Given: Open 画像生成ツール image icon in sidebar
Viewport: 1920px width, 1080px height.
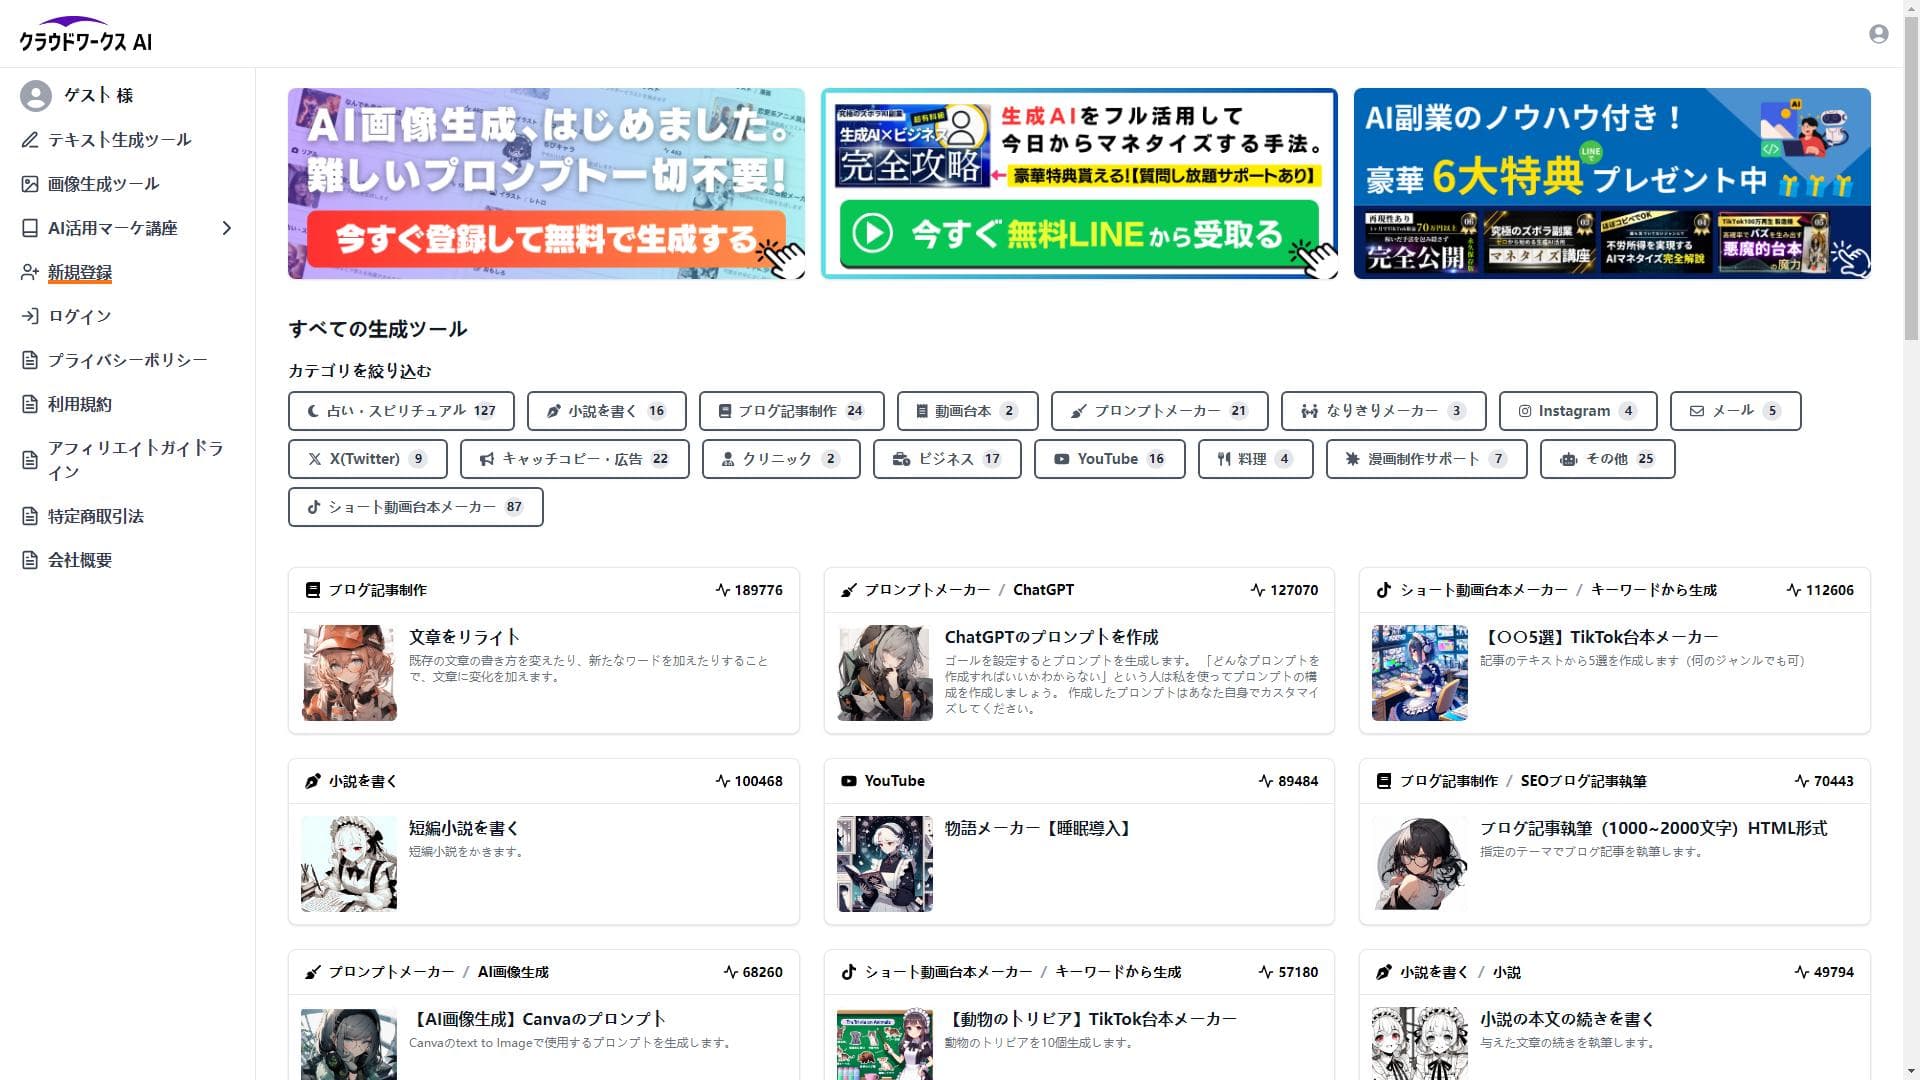Looking at the screenshot, I should click(x=30, y=184).
